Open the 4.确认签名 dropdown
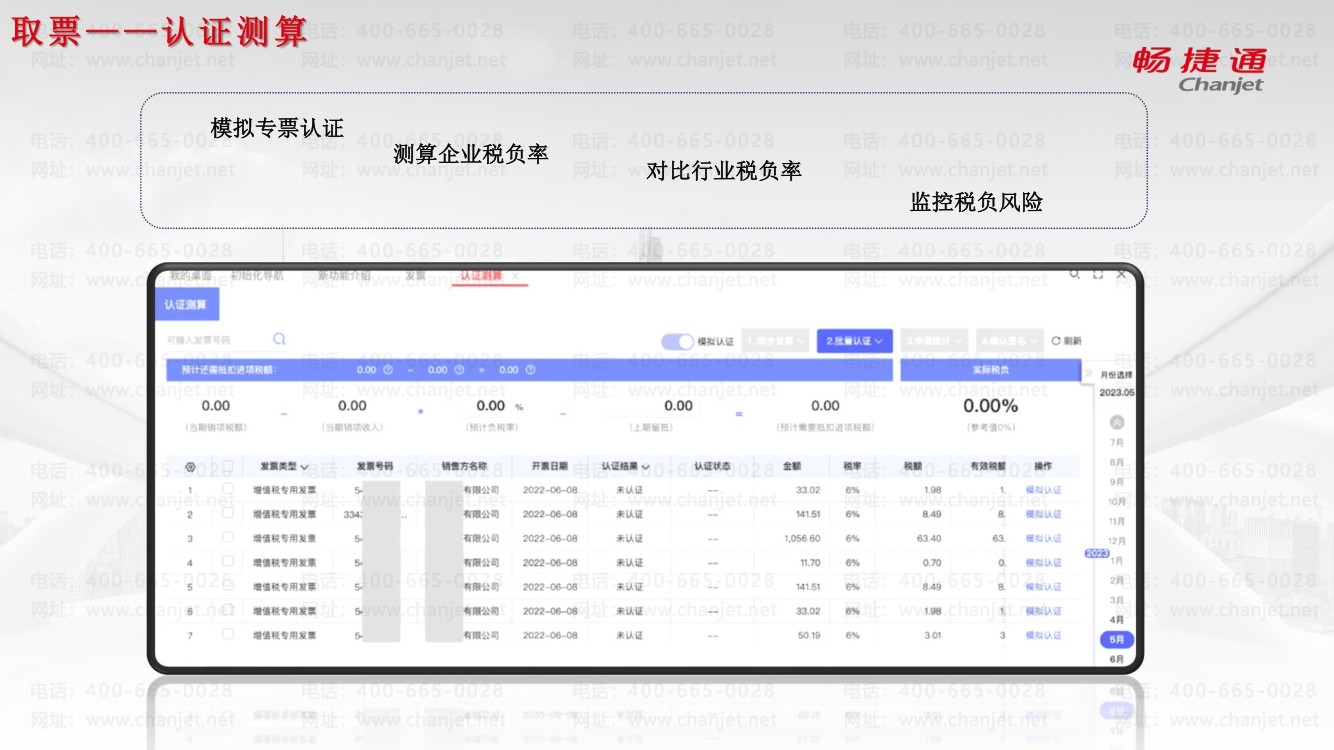 [1009, 341]
